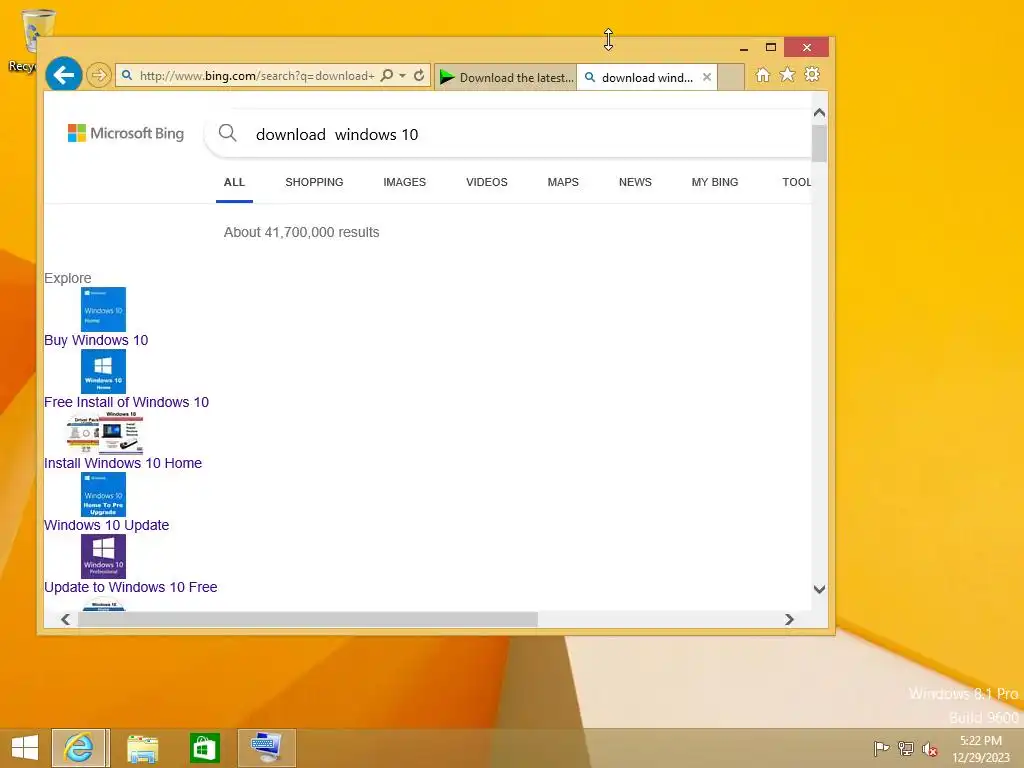This screenshot has width=1024, height=768.
Task: Open the 'Install Windows 10 Home' link
Action: (x=123, y=463)
